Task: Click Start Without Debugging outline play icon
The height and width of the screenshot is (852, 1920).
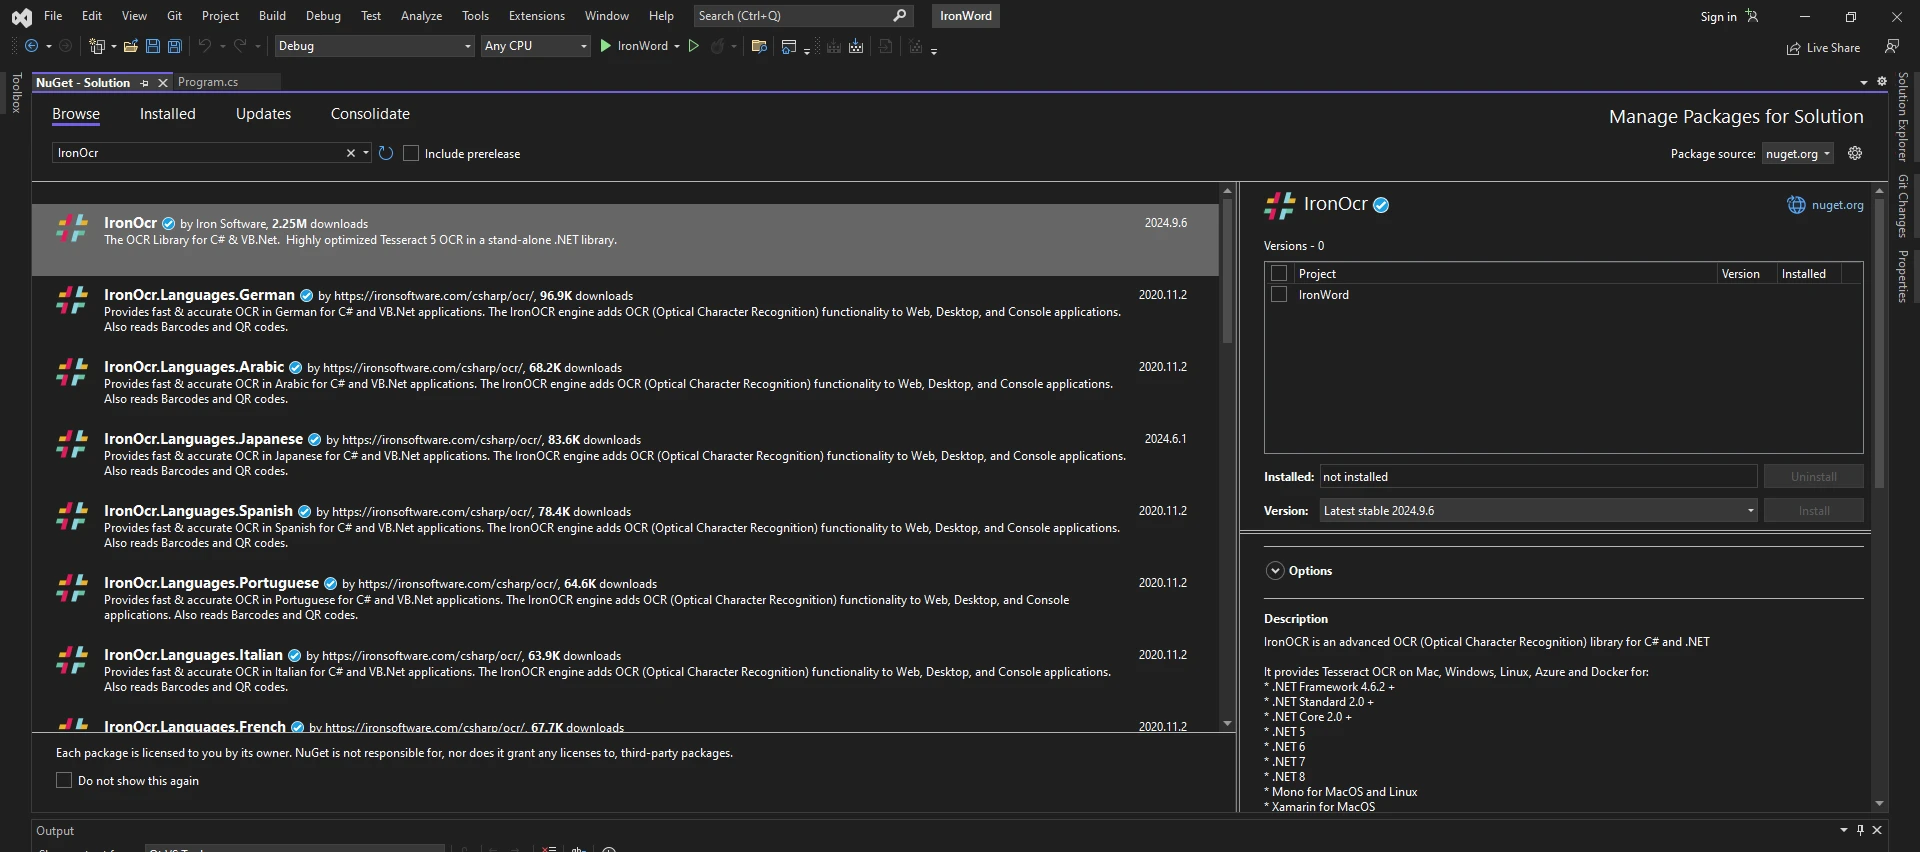Action: (693, 46)
